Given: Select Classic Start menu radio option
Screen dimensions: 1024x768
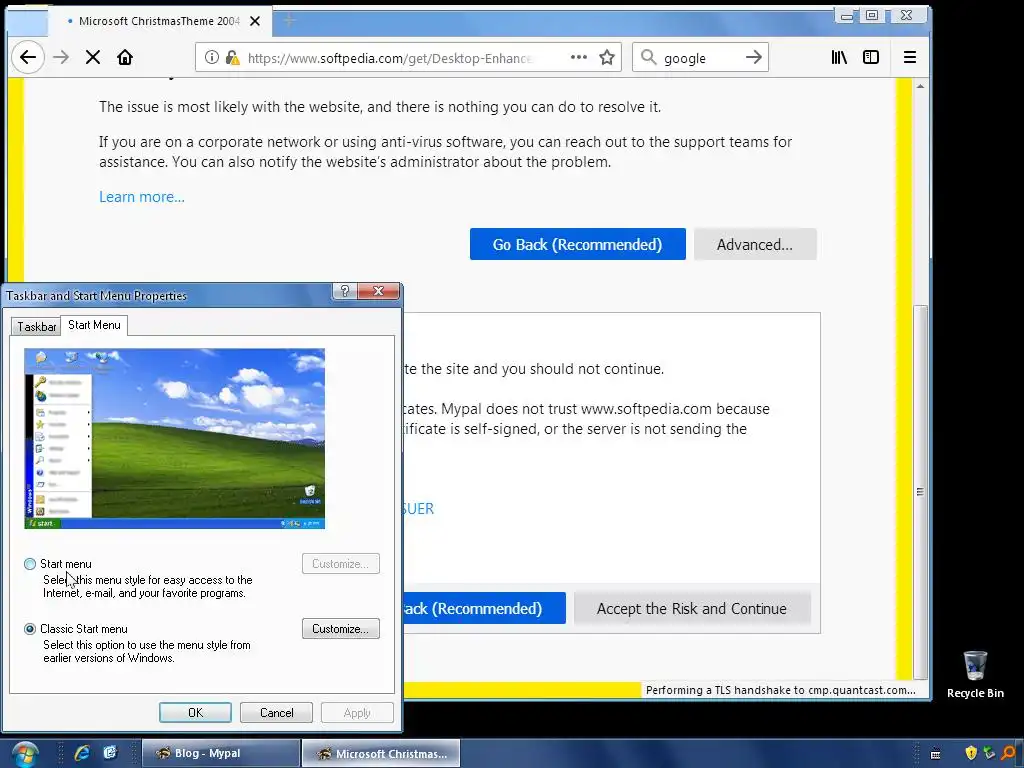Looking at the screenshot, I should pyautogui.click(x=30, y=629).
